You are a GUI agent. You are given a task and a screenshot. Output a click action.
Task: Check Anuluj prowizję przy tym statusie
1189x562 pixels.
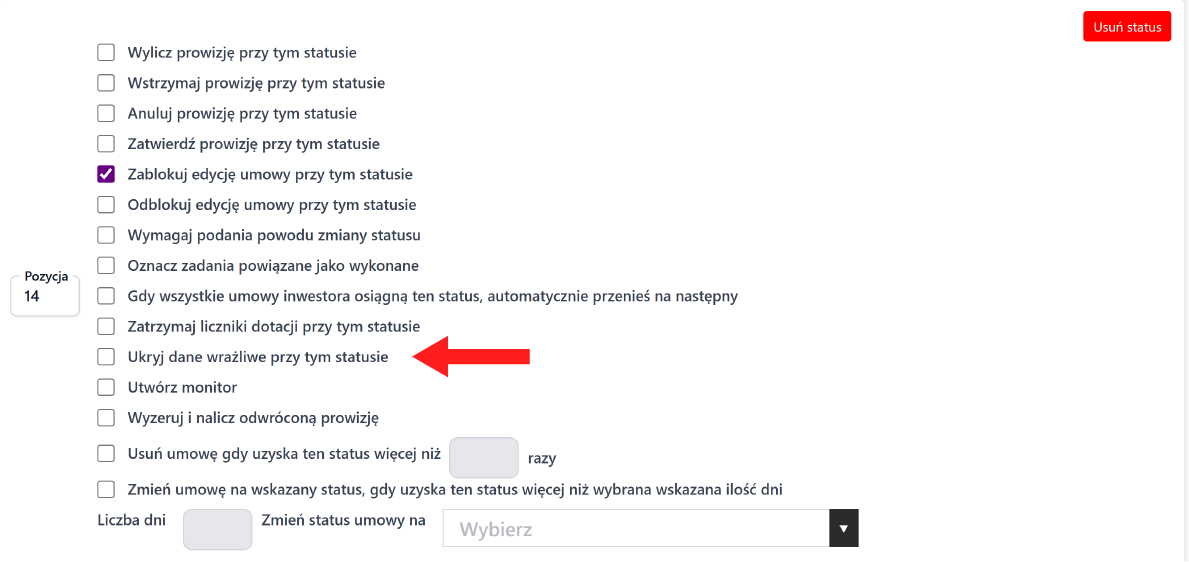(106, 113)
